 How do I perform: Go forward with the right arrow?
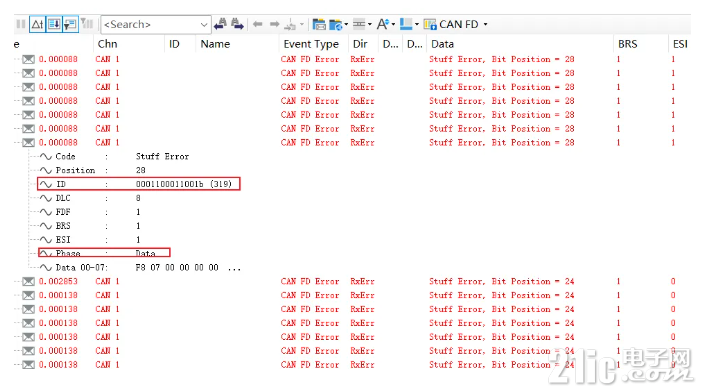(274, 24)
